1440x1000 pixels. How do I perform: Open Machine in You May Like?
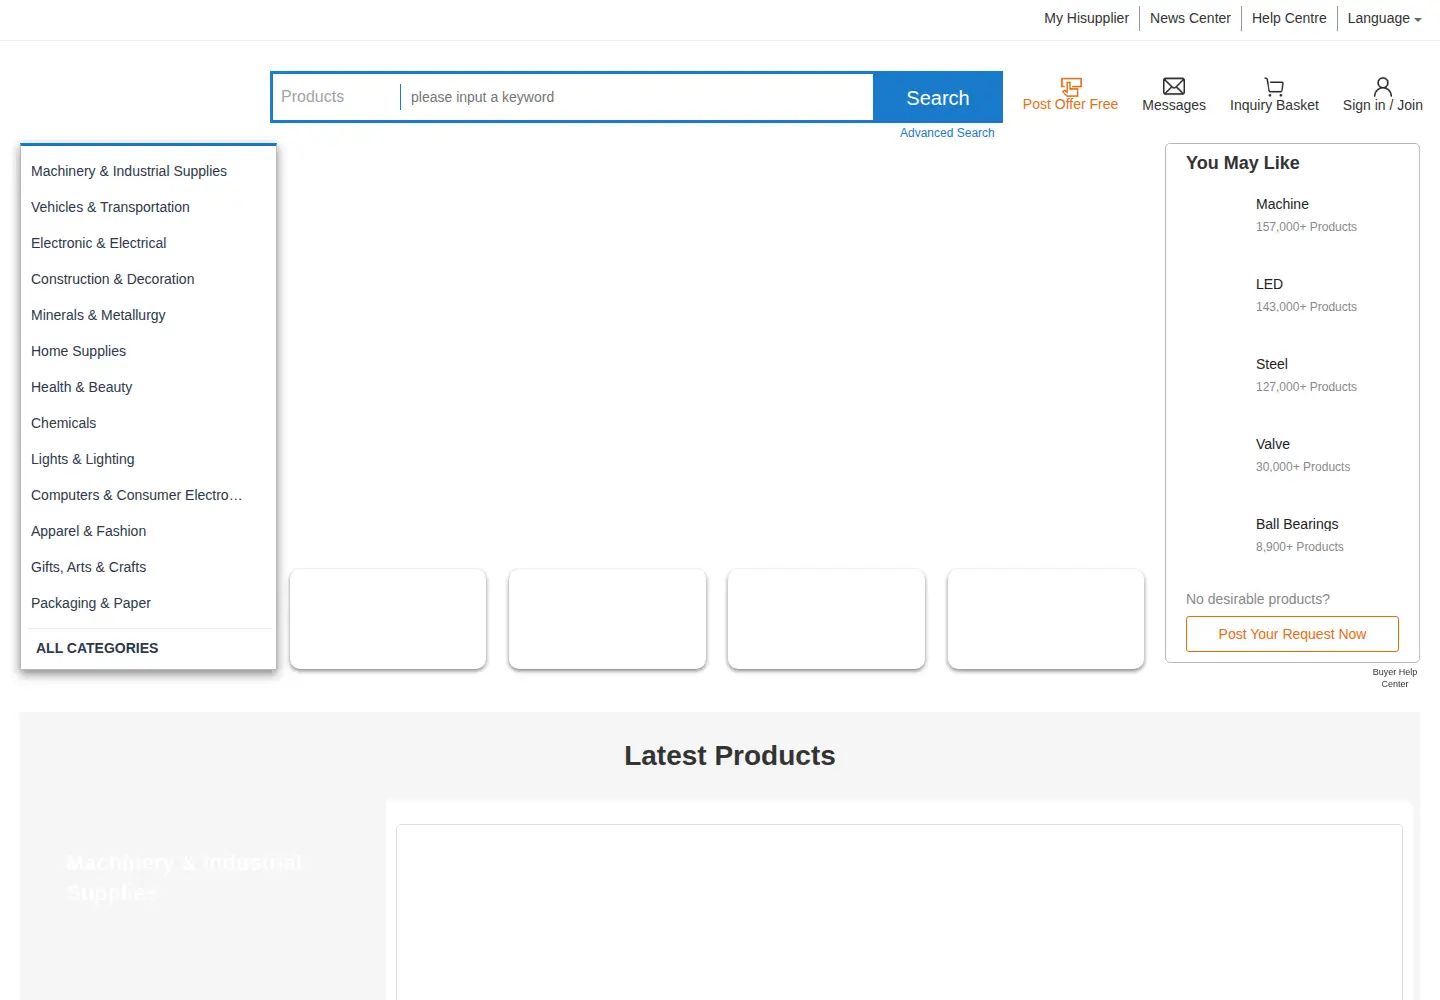tap(1282, 204)
